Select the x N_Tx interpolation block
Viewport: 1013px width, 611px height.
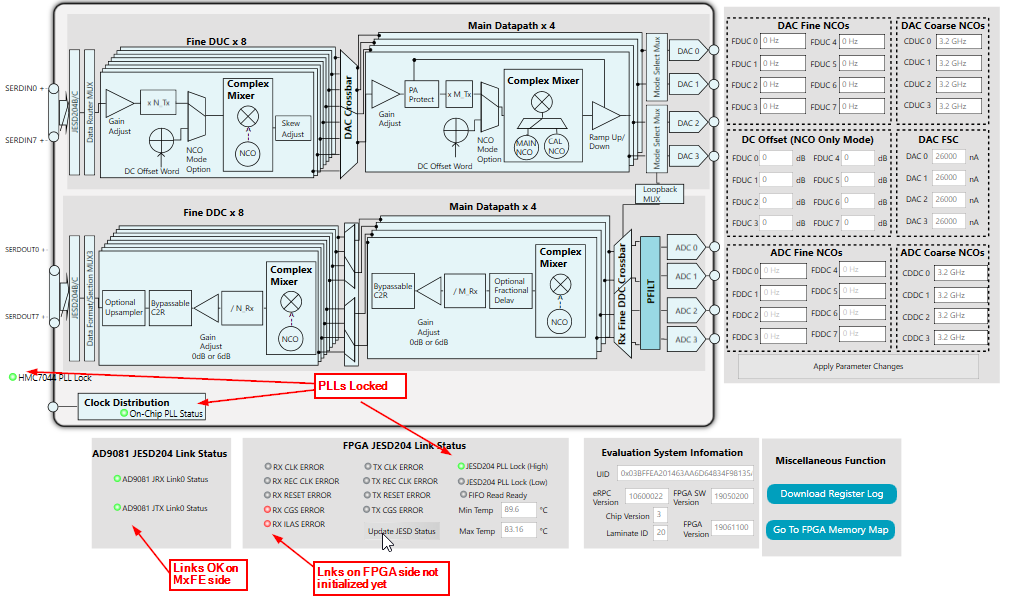pyautogui.click(x=158, y=103)
